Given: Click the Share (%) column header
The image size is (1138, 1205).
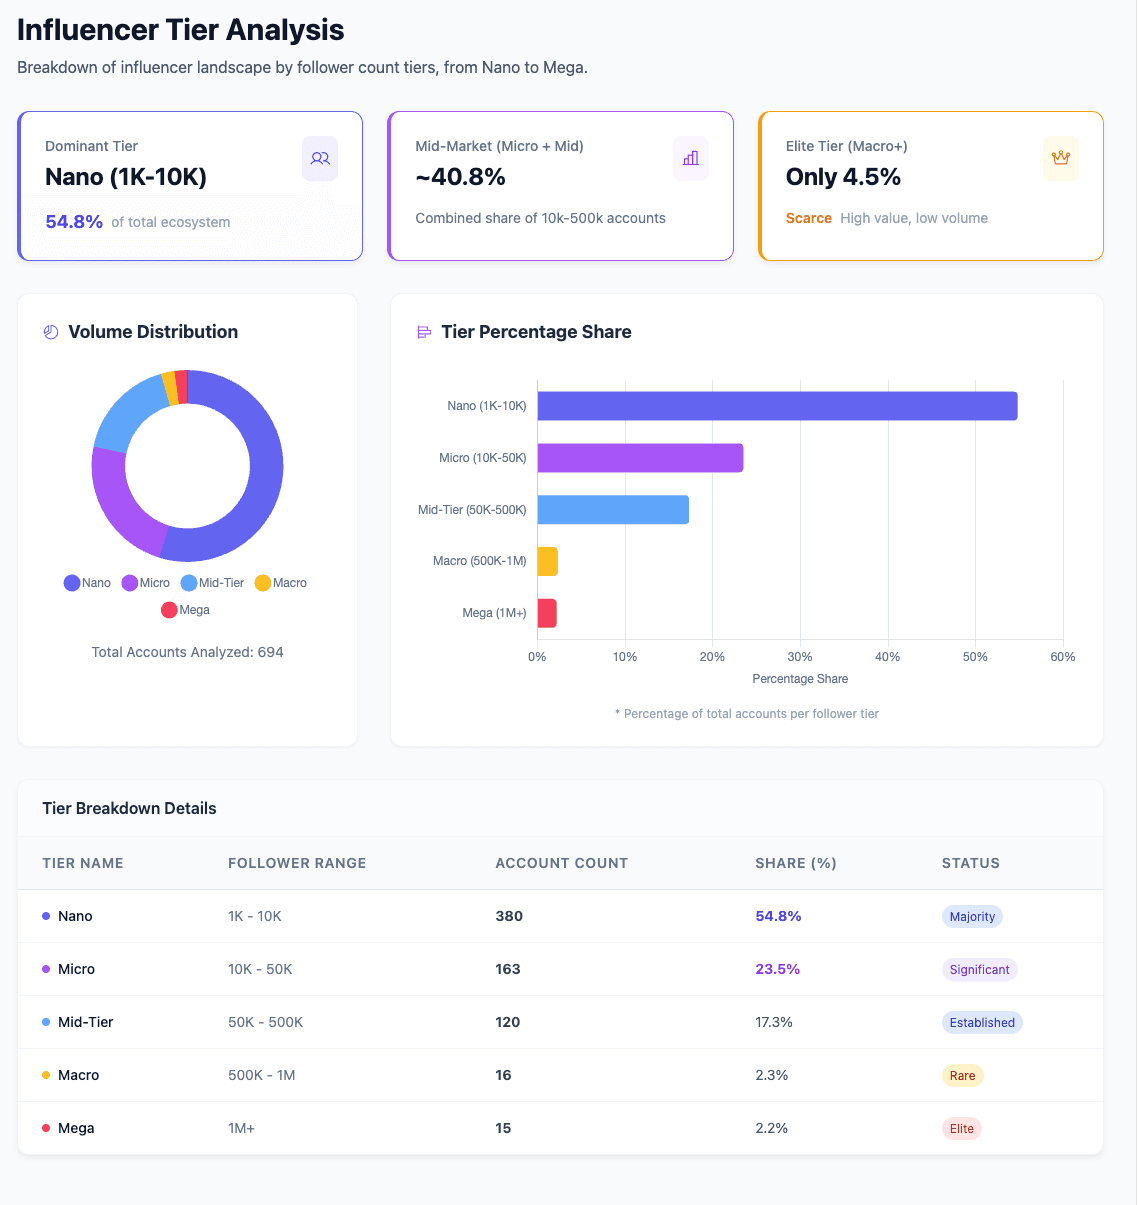Looking at the screenshot, I should coord(795,863).
